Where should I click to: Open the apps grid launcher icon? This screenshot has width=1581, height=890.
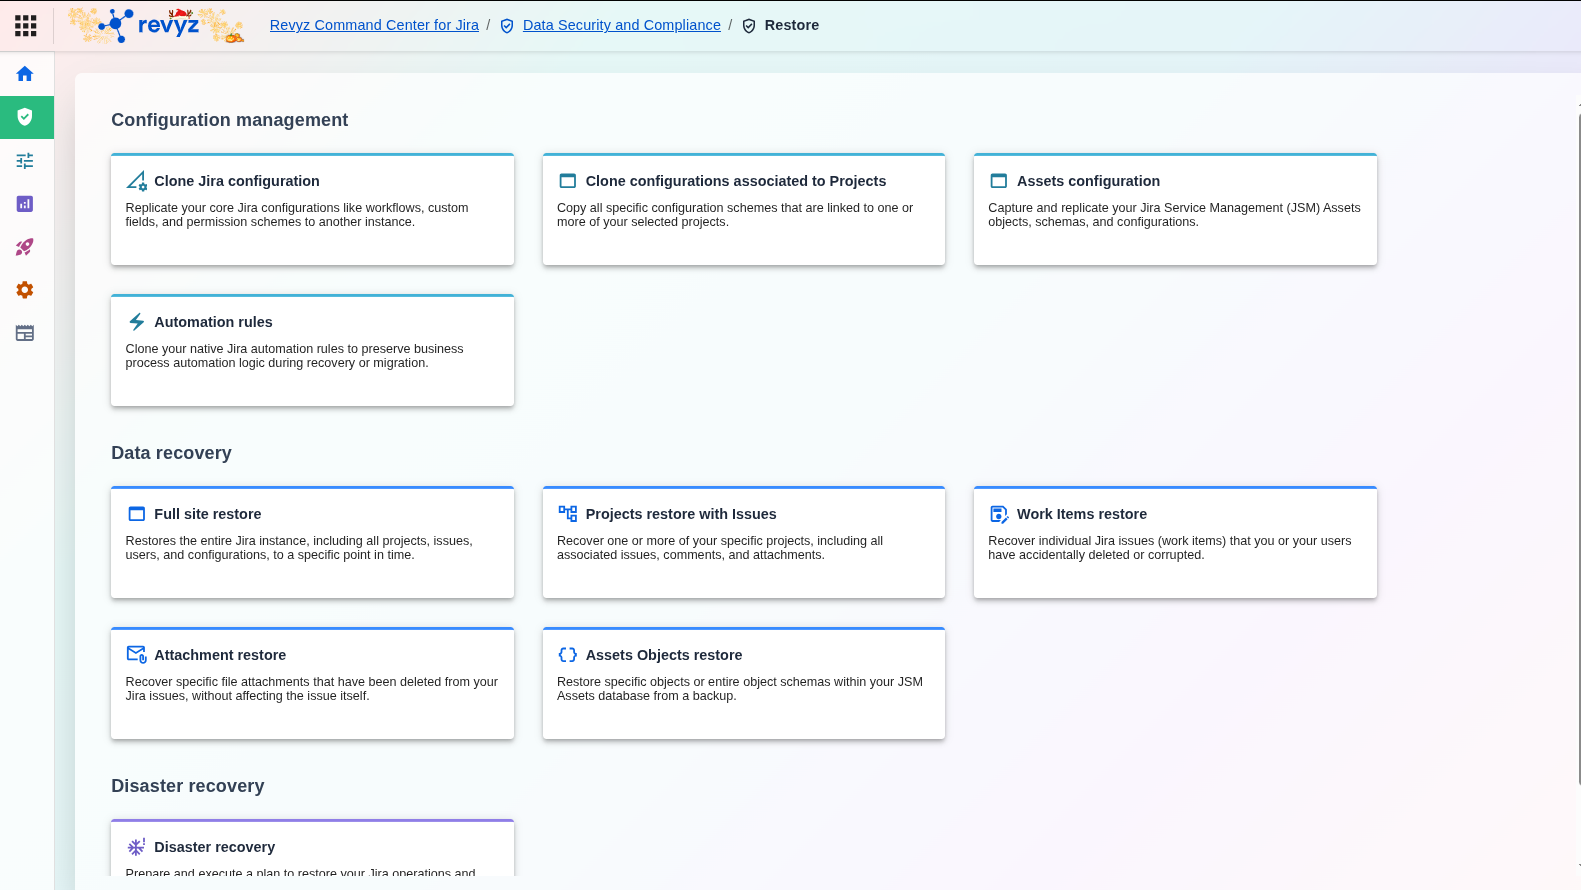click(26, 25)
